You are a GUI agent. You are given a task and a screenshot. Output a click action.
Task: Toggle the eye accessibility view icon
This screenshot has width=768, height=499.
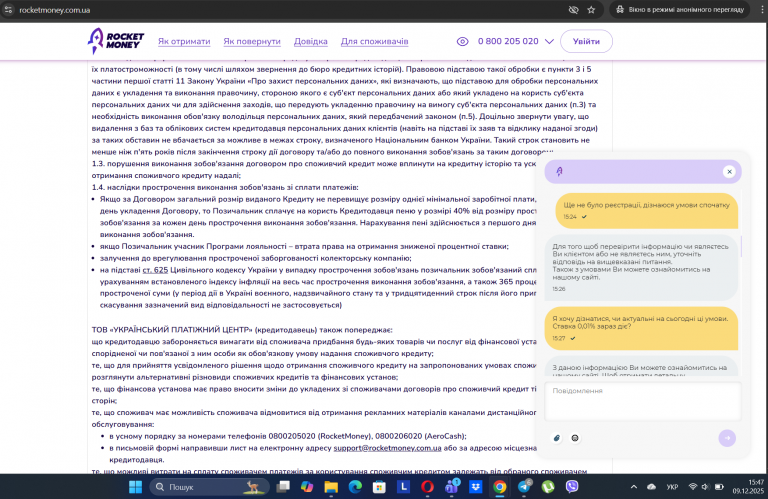[x=462, y=42]
